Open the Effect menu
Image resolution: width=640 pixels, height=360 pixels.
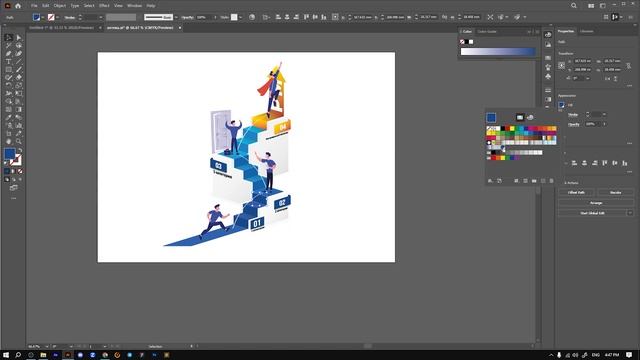(104, 6)
